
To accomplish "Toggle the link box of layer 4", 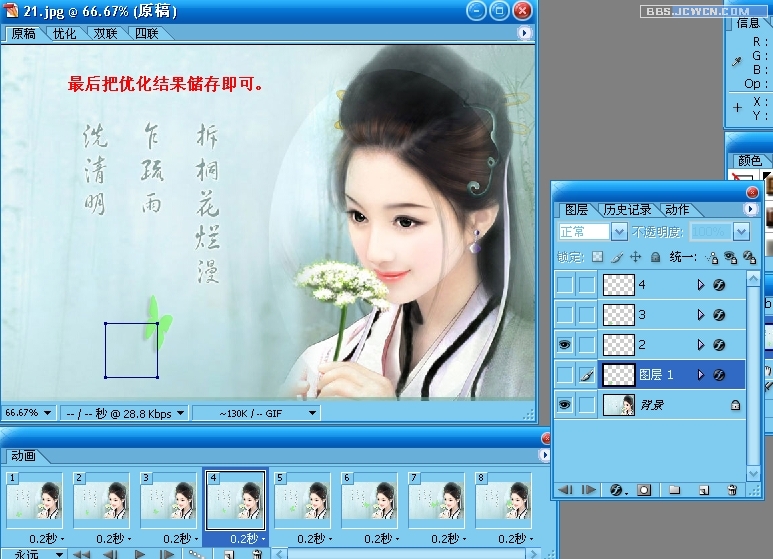I will [x=587, y=285].
